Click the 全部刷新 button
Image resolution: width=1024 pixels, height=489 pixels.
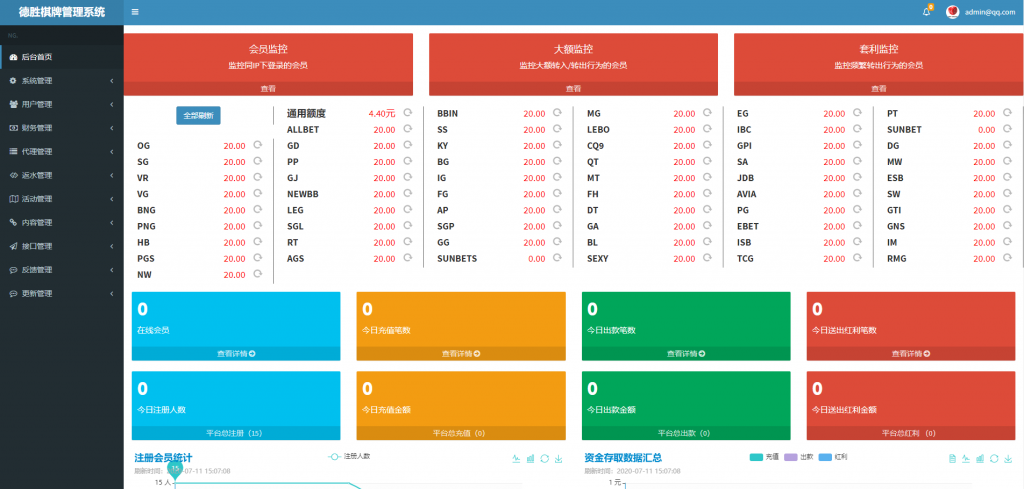tap(198, 115)
